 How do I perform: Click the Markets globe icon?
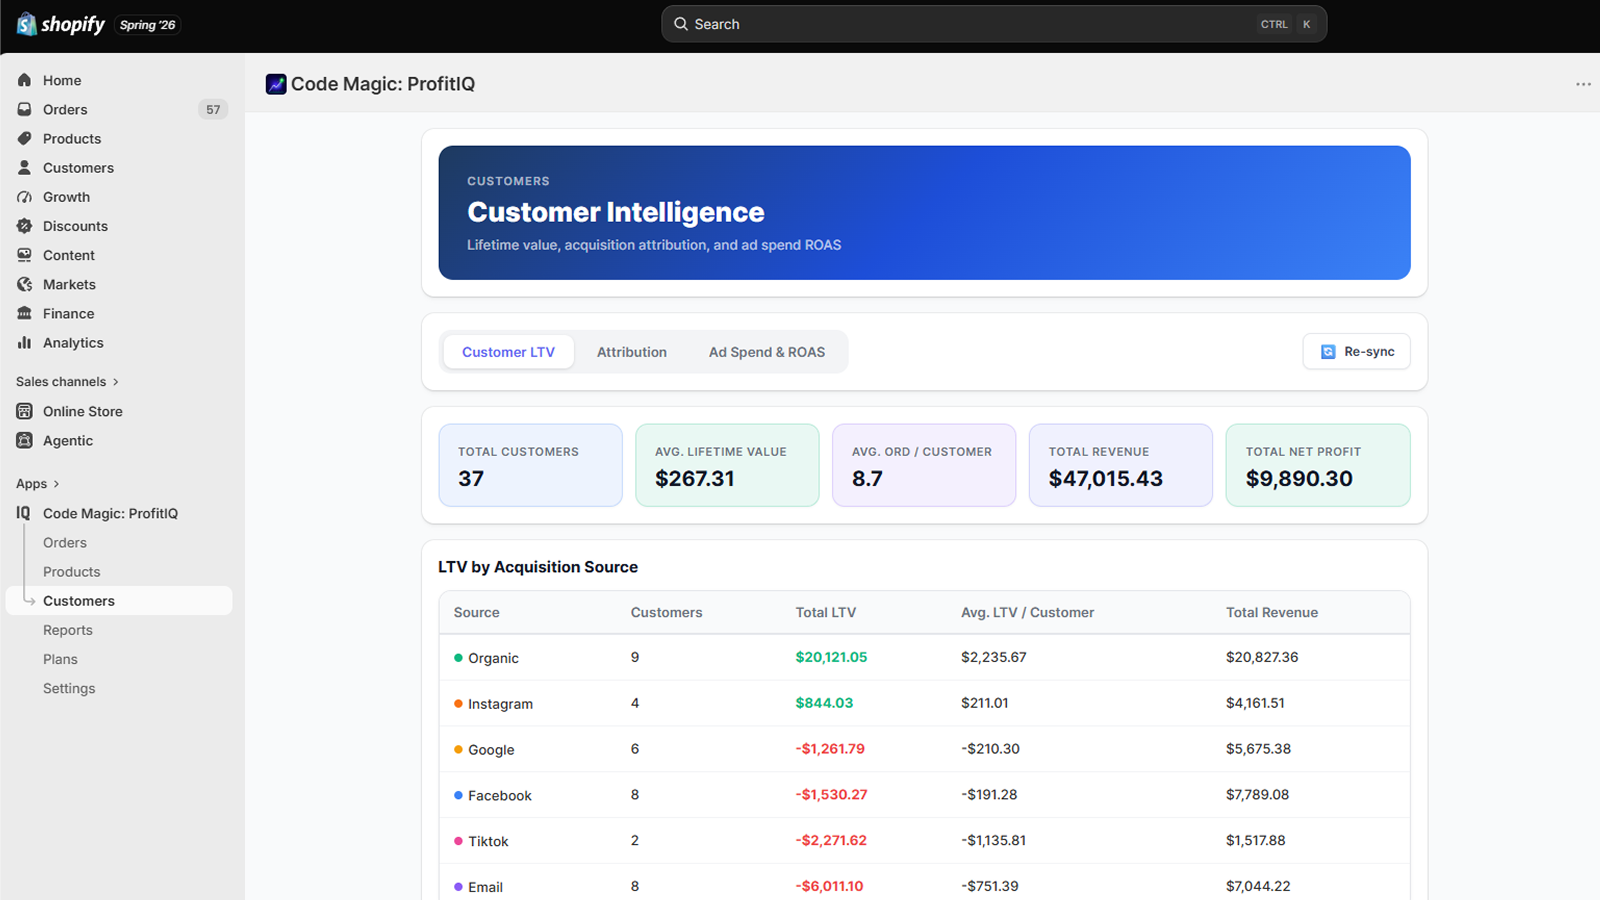tap(25, 284)
